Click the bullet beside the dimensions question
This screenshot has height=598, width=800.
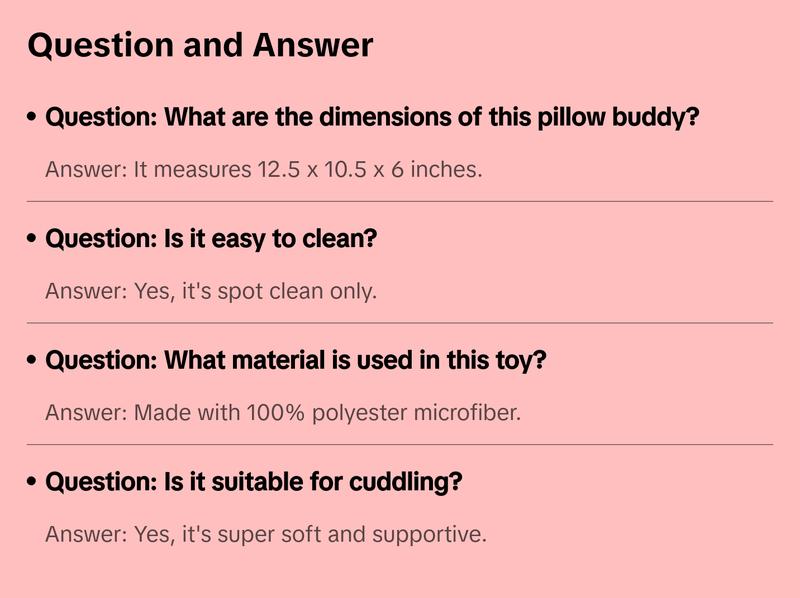(x=32, y=117)
